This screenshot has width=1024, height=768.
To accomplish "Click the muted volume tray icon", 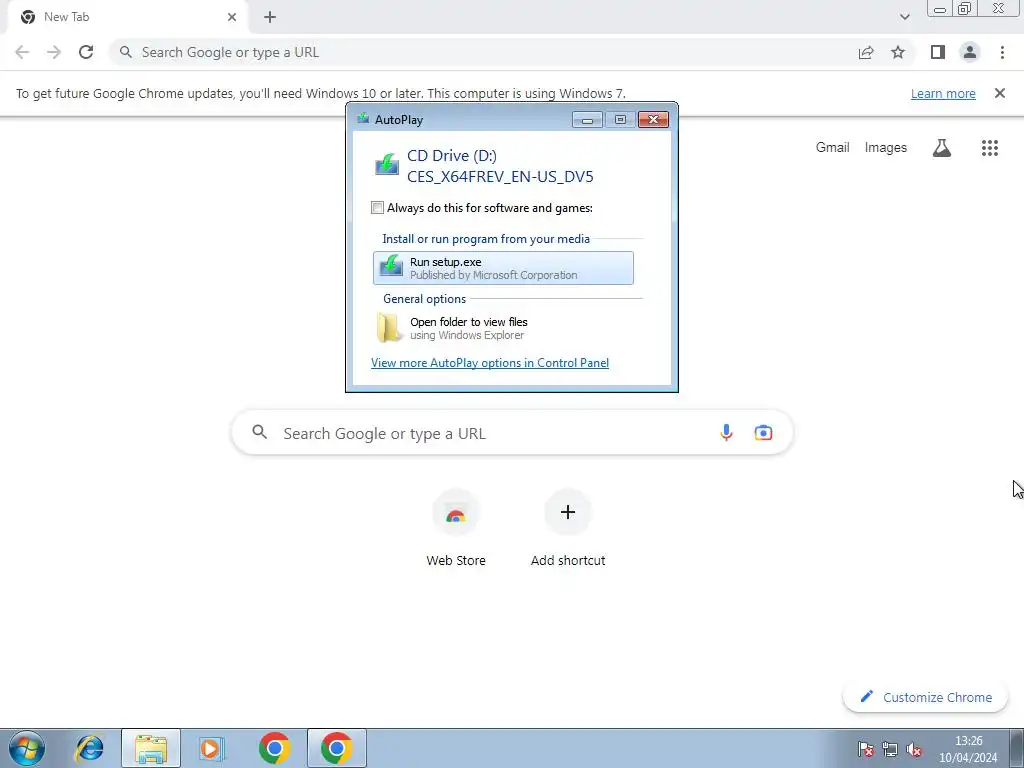I will [x=914, y=749].
